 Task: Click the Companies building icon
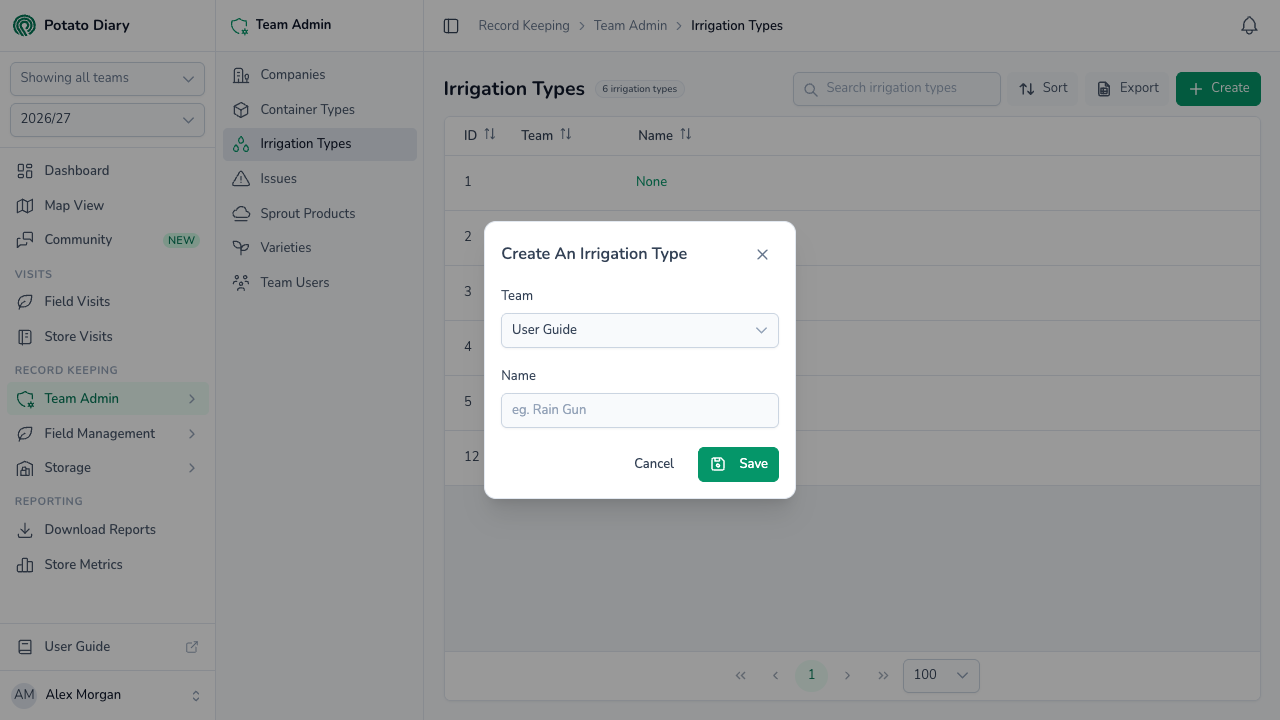(x=241, y=75)
